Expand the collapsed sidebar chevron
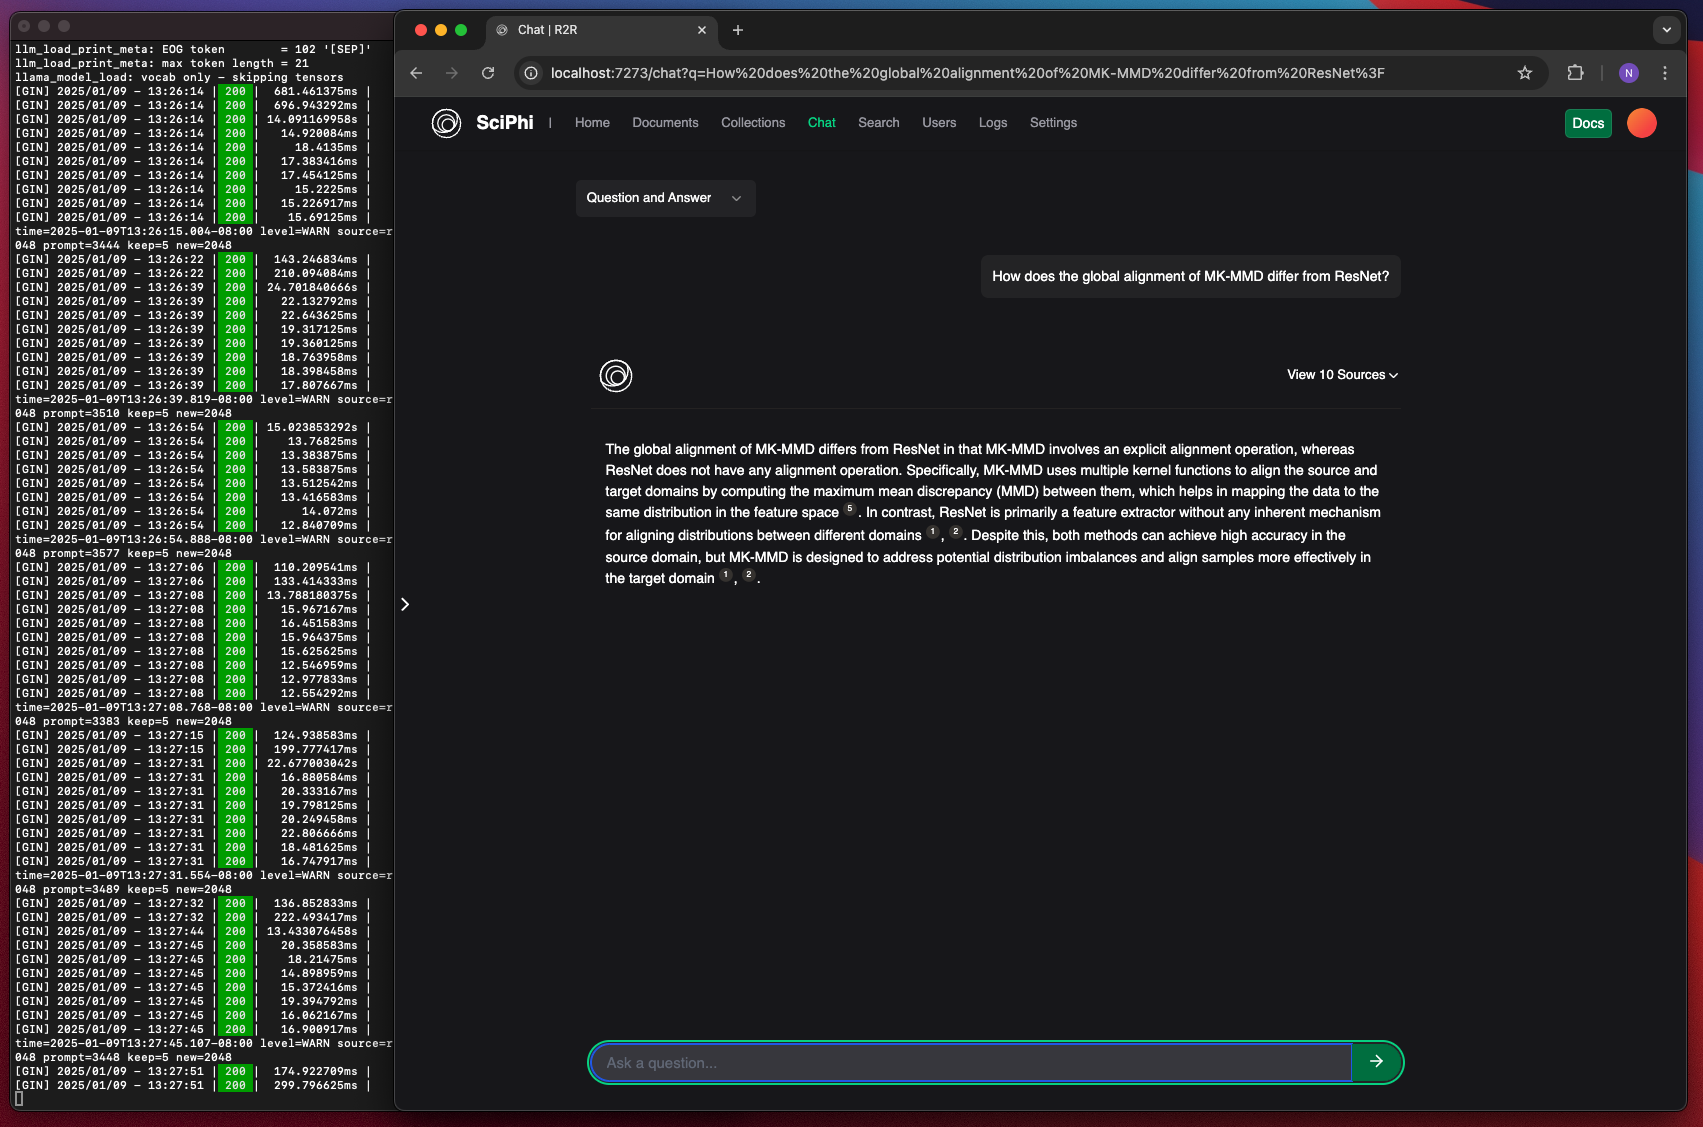This screenshot has width=1703, height=1127. 405,604
